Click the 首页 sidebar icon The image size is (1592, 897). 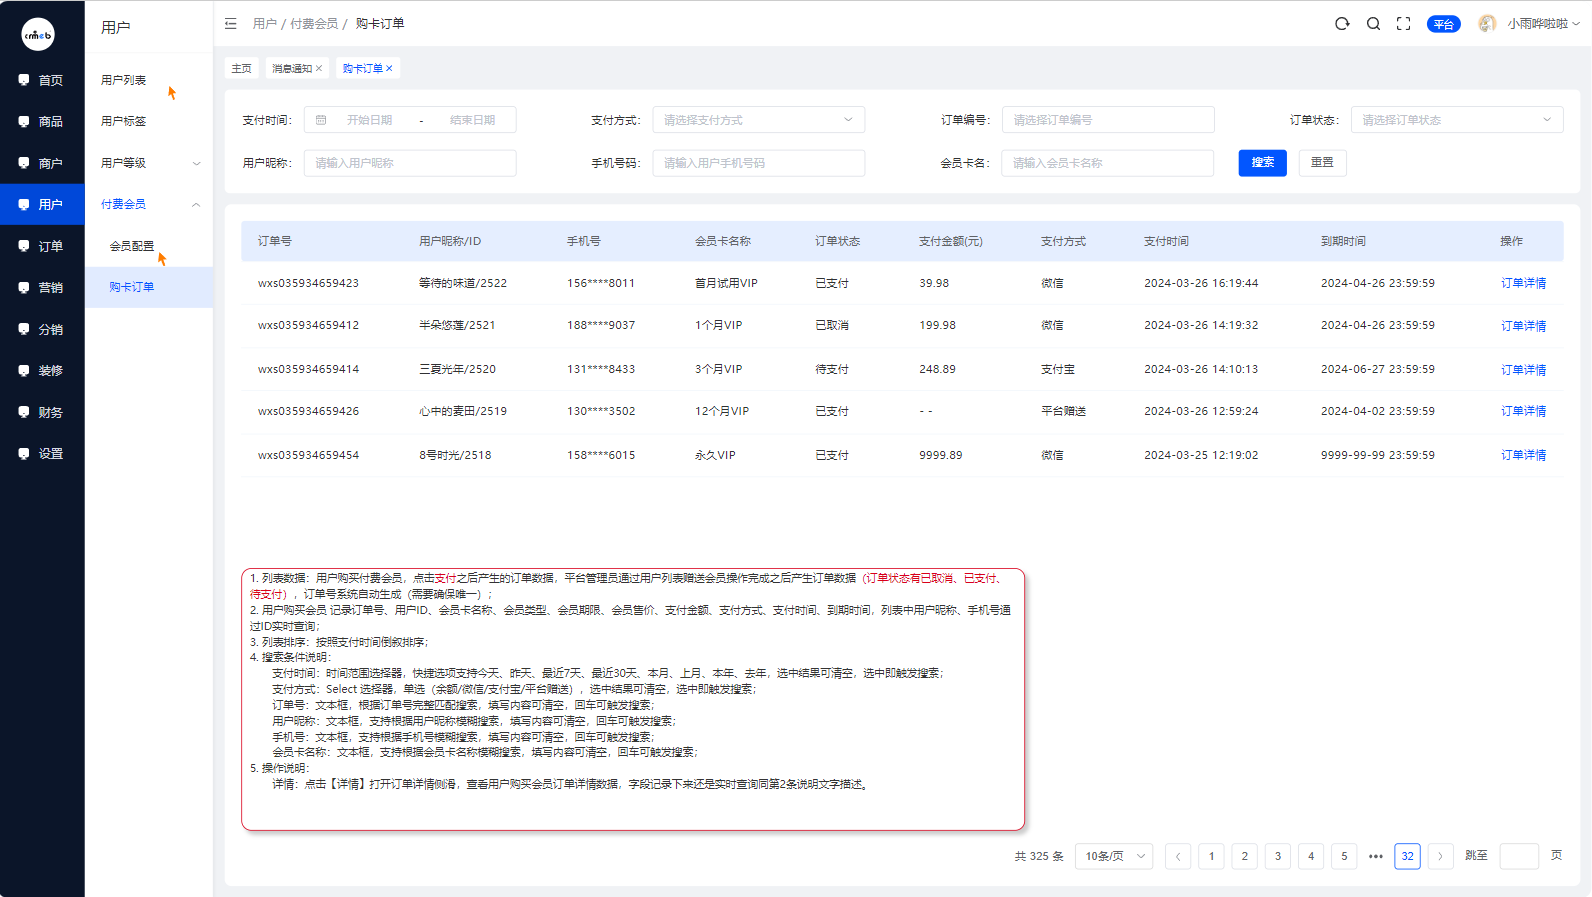pyautogui.click(x=24, y=80)
